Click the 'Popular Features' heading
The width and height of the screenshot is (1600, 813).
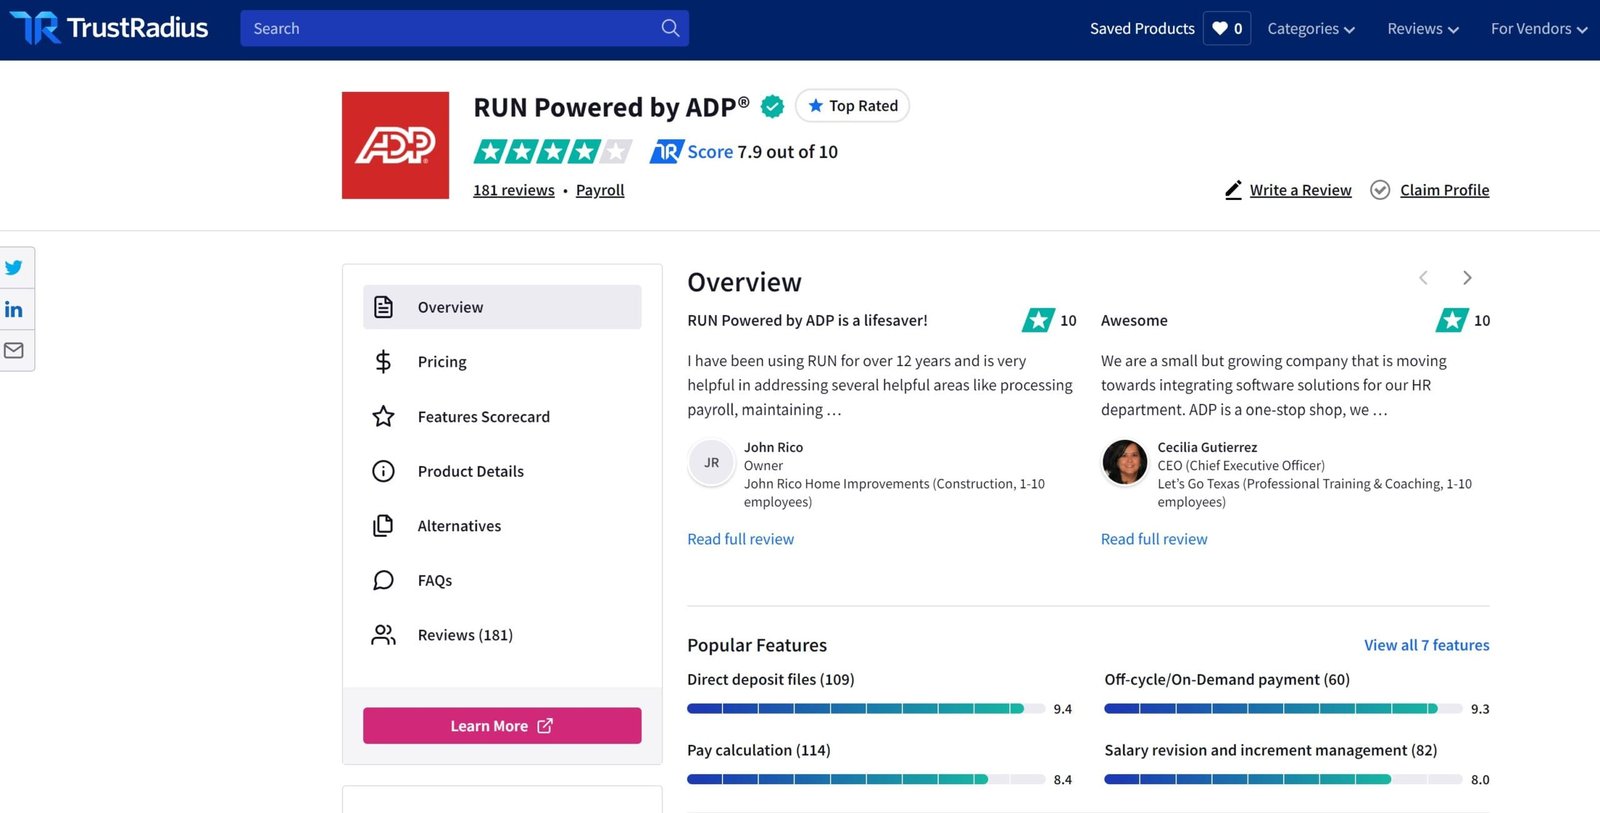(757, 645)
